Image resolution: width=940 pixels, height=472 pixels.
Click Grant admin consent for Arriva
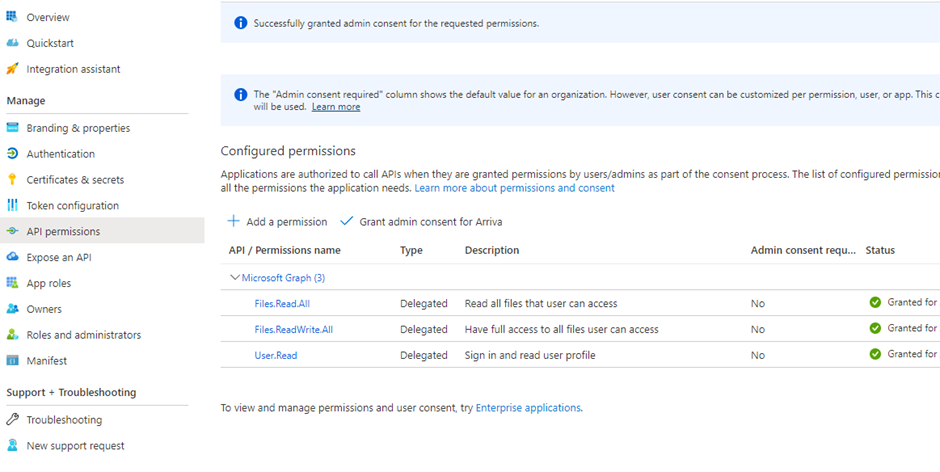tap(421, 221)
